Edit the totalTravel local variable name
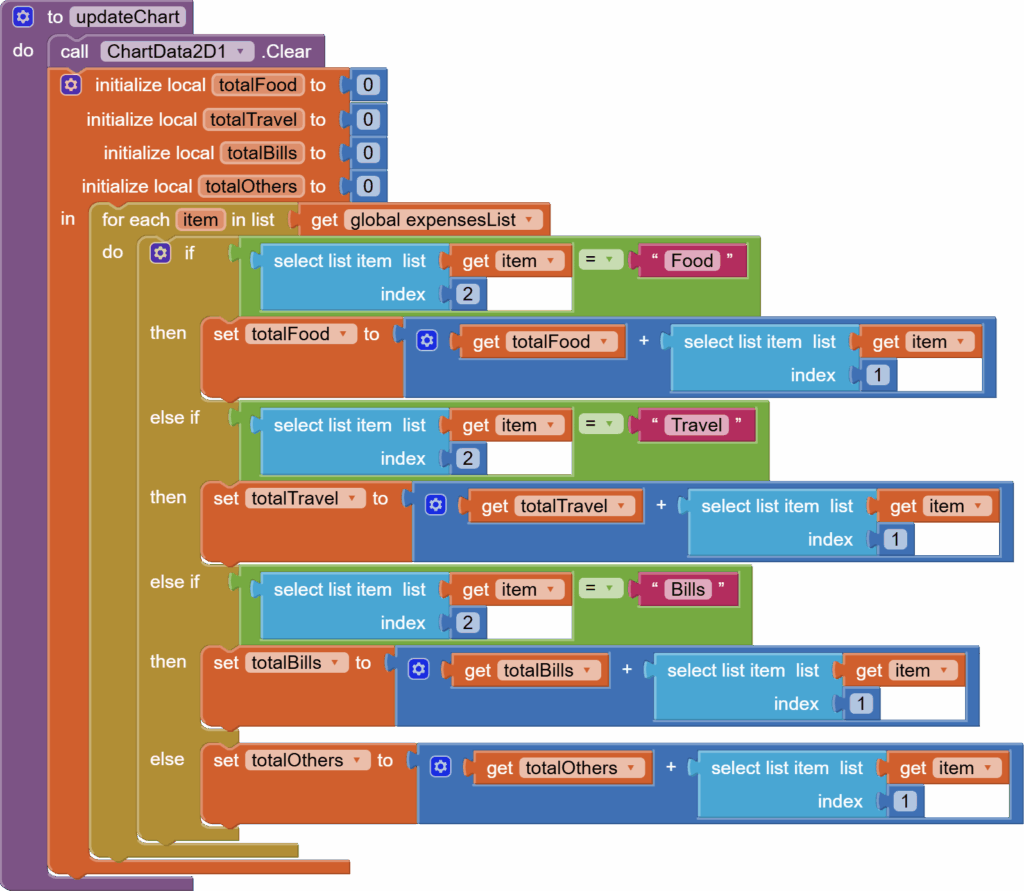The width and height of the screenshot is (1024, 891). click(252, 119)
